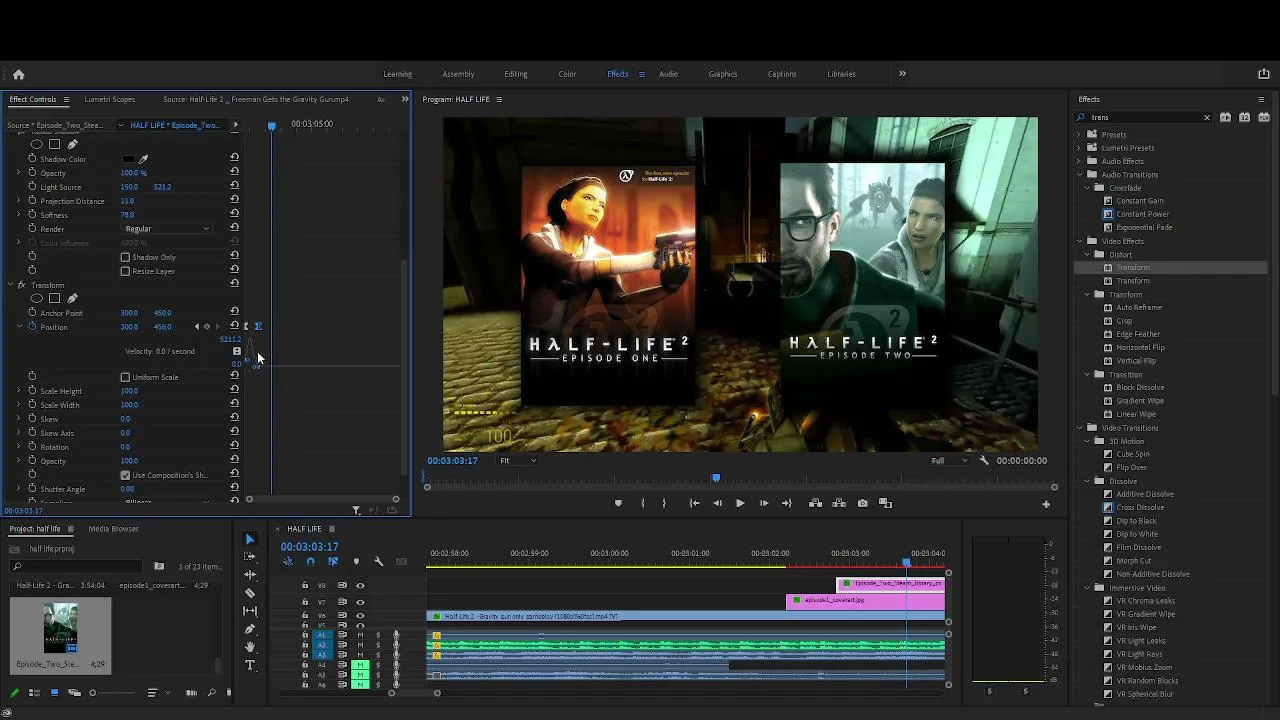This screenshot has width=1280, height=720.
Task: Toggle the Position animation stopwatch
Action: tap(32, 327)
